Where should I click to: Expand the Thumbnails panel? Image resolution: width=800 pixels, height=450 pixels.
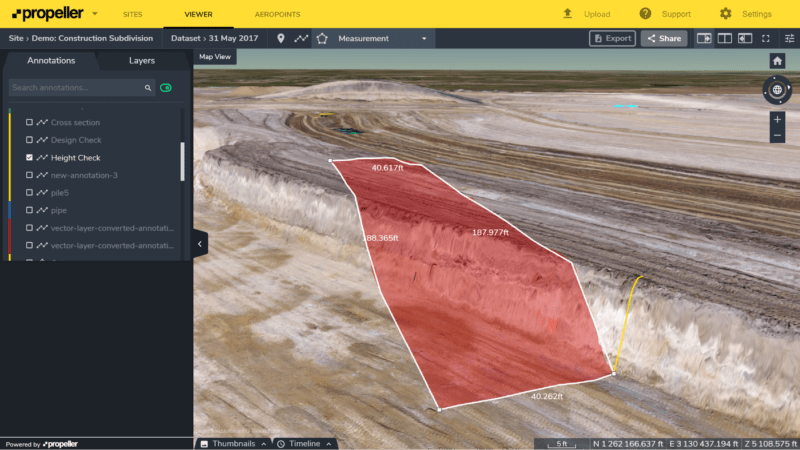pyautogui.click(x=234, y=443)
